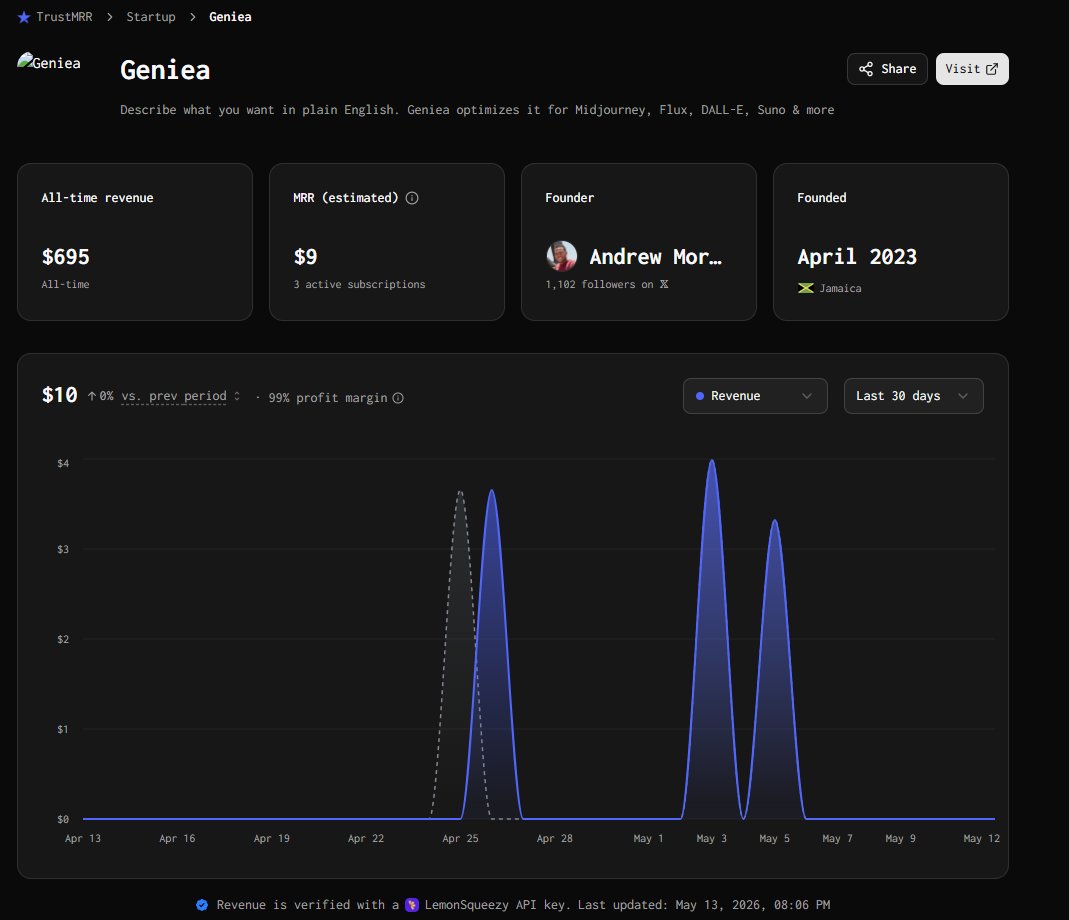
Task: Go to the Startup breadcrumb
Action: tap(151, 16)
